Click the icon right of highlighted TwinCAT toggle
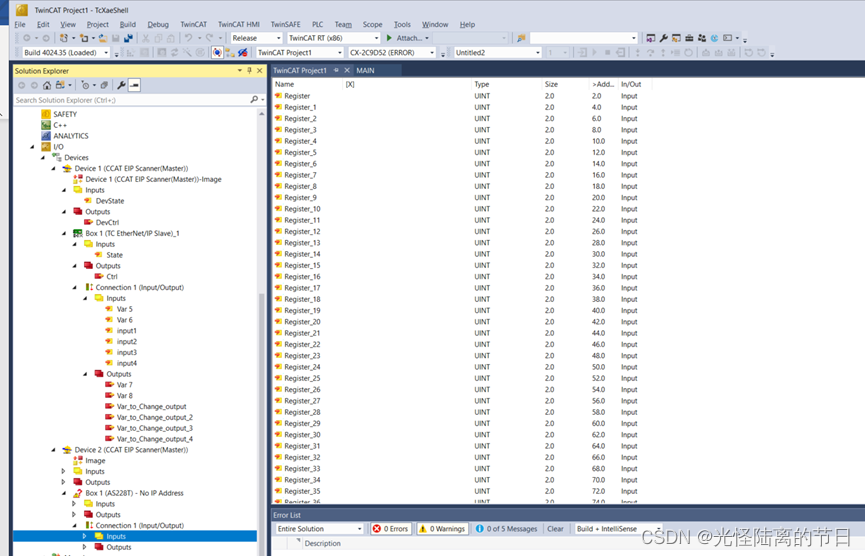This screenshot has width=865, height=556. pos(230,53)
